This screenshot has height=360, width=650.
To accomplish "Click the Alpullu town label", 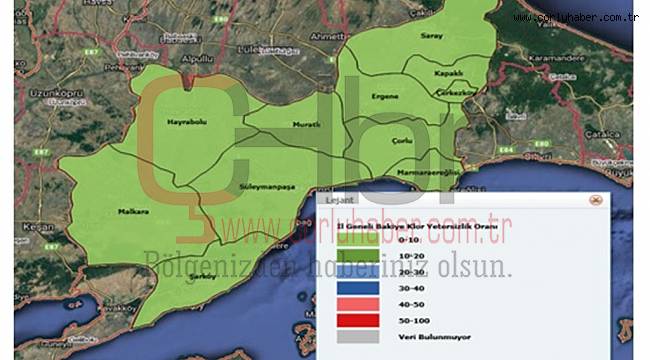I will [197, 59].
